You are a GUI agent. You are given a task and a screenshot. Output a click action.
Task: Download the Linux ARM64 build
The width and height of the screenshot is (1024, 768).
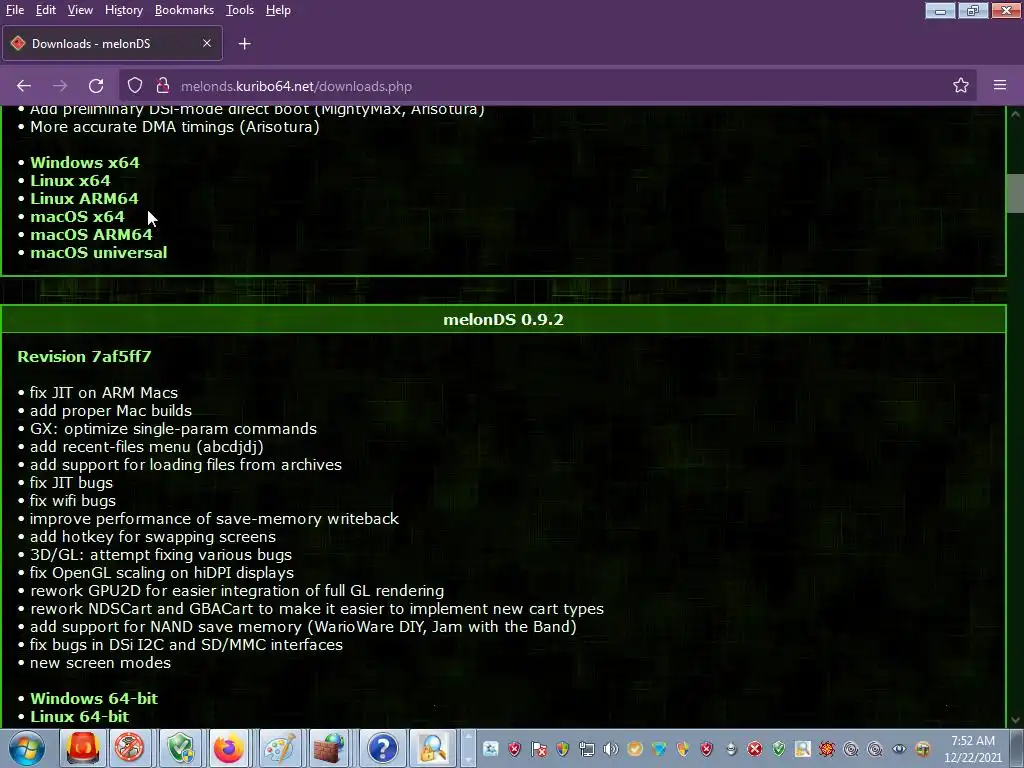(x=84, y=199)
